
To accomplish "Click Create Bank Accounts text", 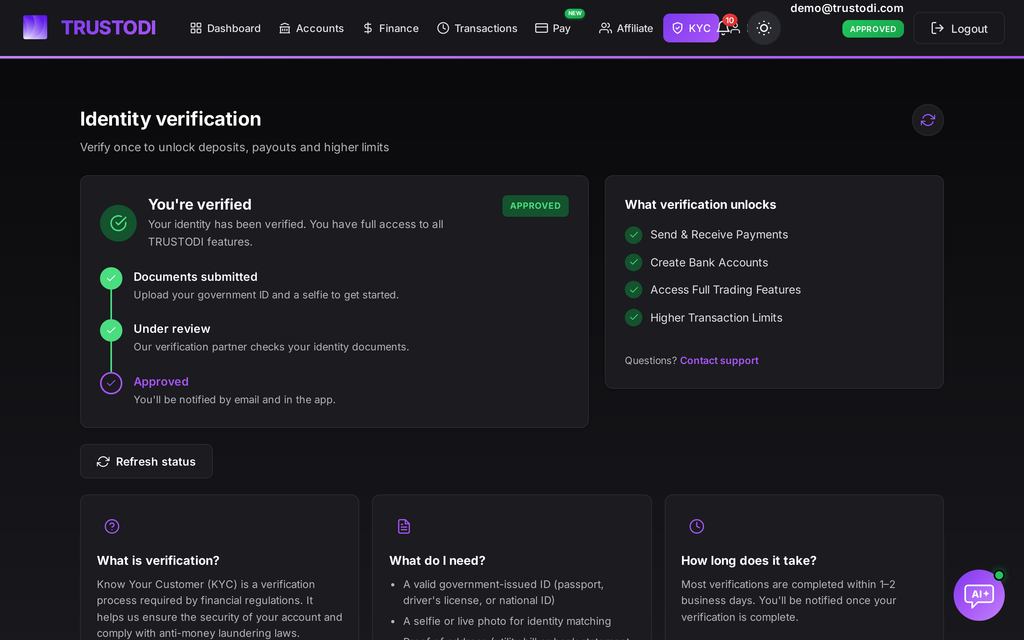I will [x=709, y=263].
